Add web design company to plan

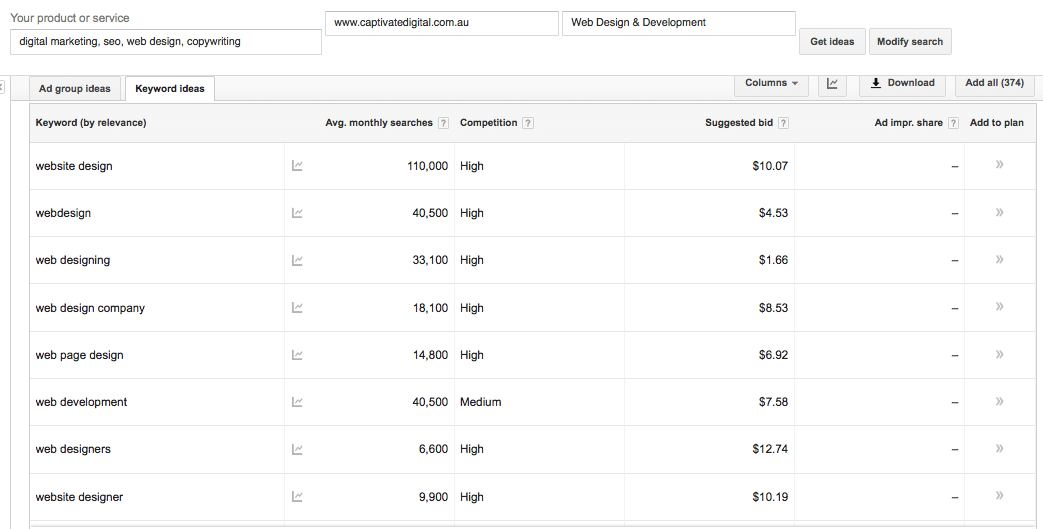click(999, 307)
